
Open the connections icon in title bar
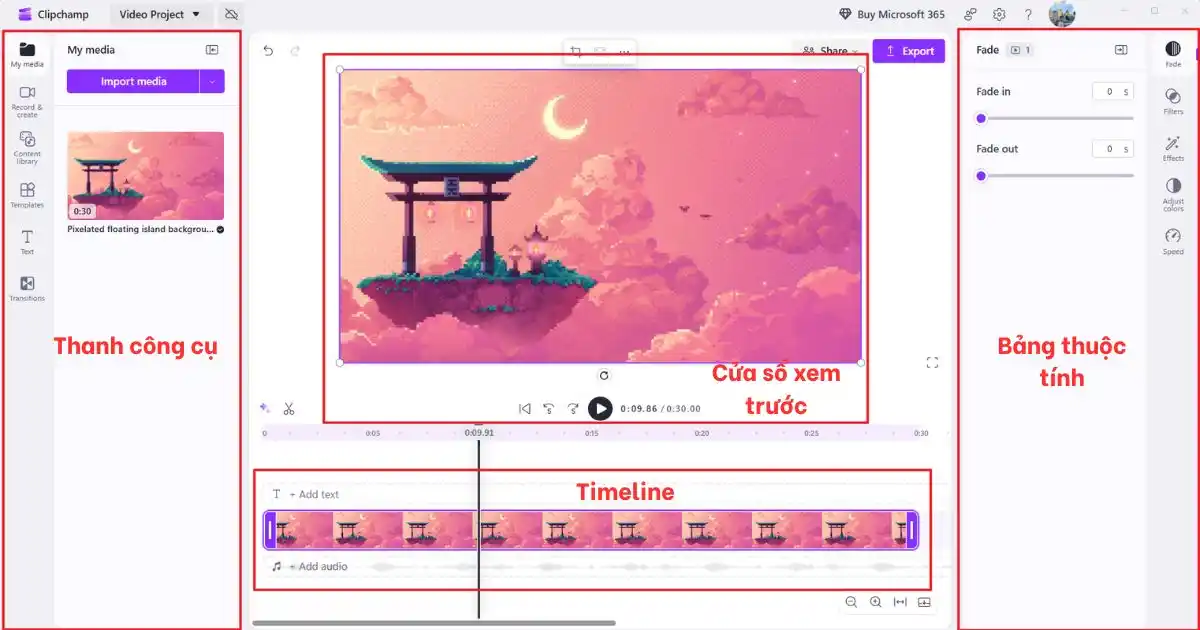tap(970, 14)
